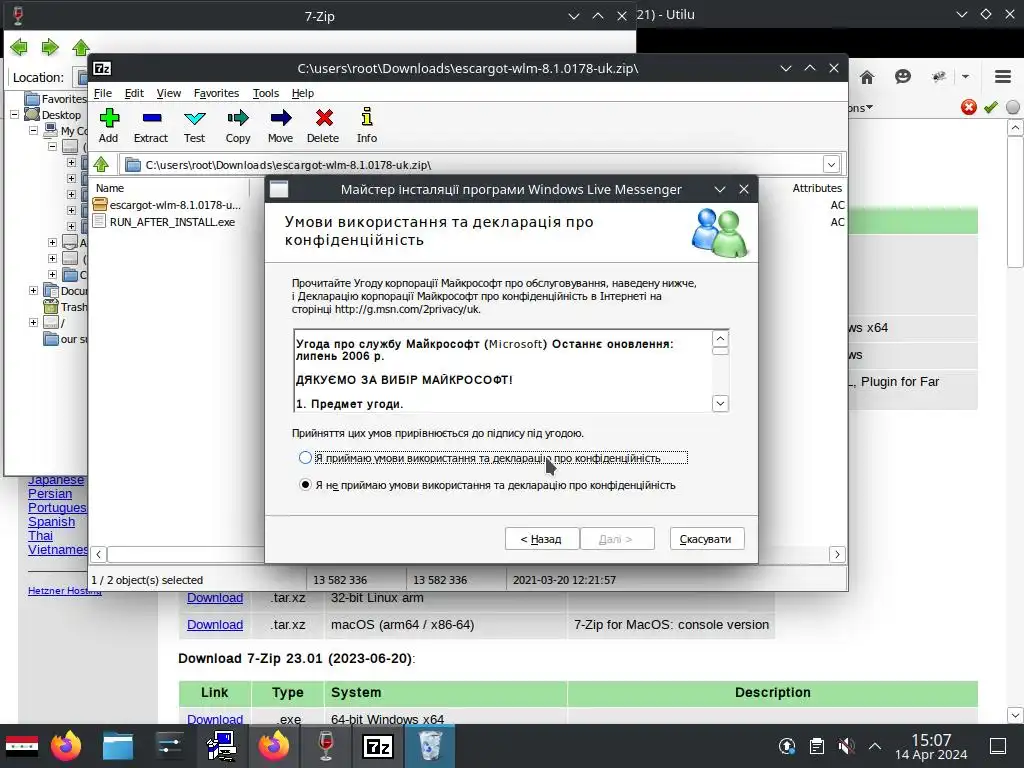This screenshot has height=768, width=1024.
Task: Click the green checkmark icon in the browser
Action: pos(991,107)
